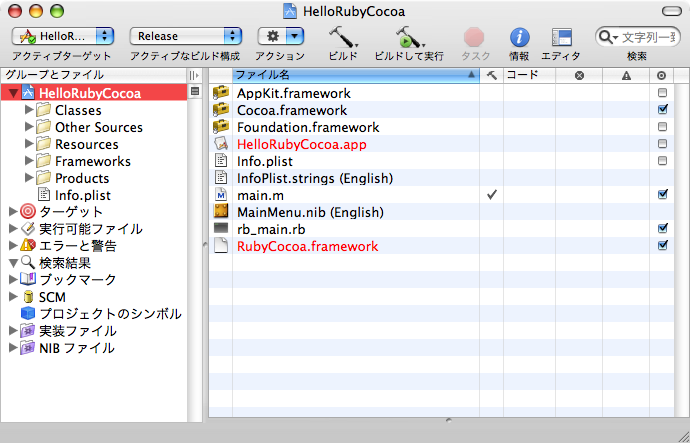The width and height of the screenshot is (690, 443).
Task: Check target checkbox for Info.plist row
Action: [x=662, y=161]
